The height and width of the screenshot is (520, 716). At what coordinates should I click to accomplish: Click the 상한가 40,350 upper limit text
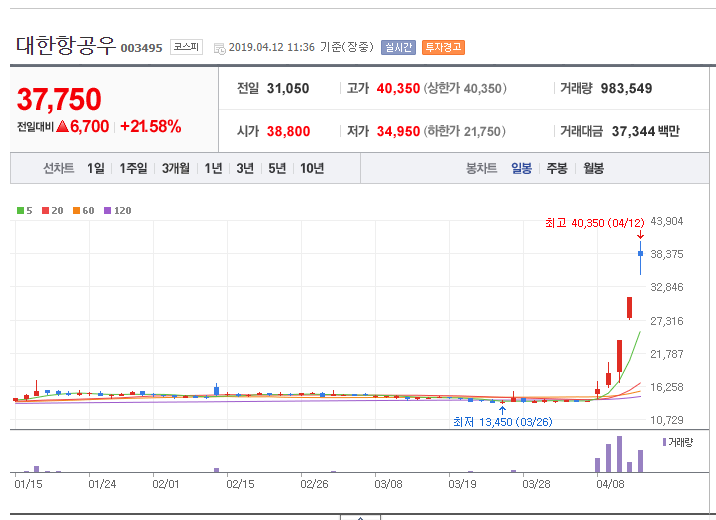point(465,88)
